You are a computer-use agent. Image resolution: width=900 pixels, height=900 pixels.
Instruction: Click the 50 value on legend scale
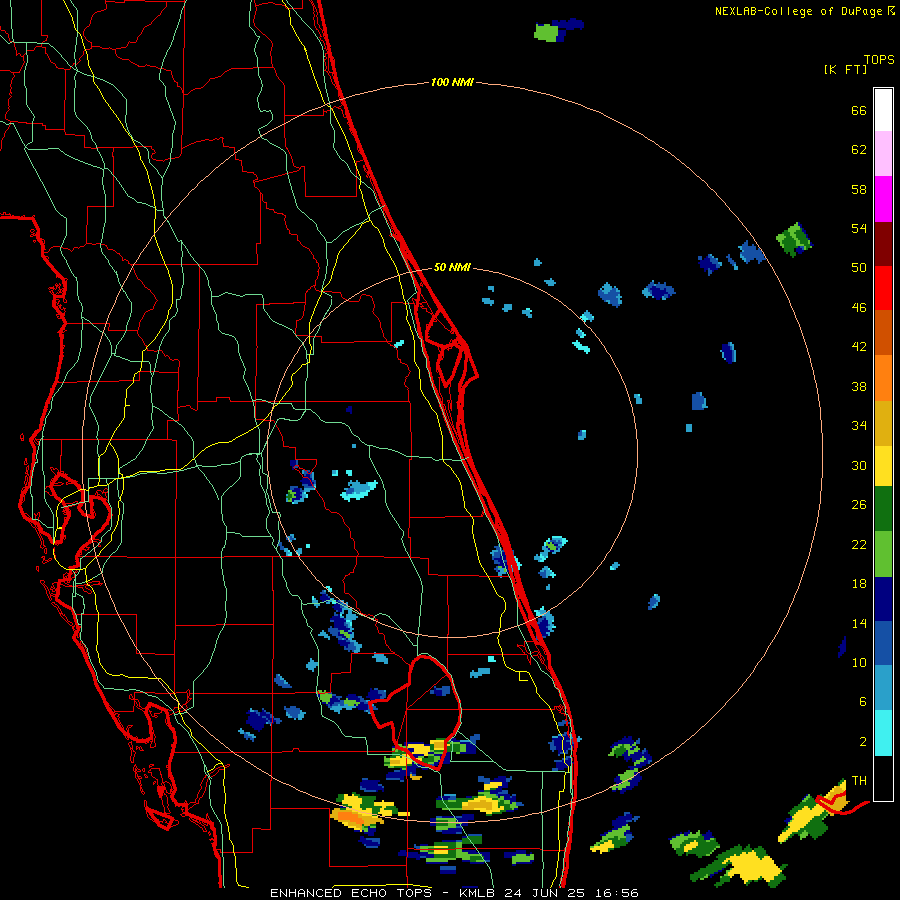point(859,268)
